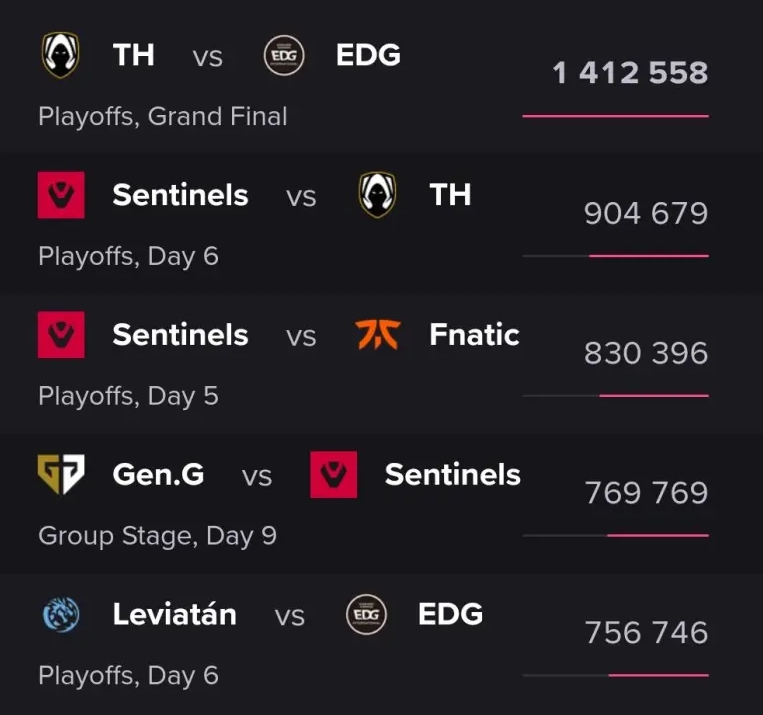This screenshot has width=763, height=715.
Task: Click the EDG logo in Grand Final row
Action: 284,55
